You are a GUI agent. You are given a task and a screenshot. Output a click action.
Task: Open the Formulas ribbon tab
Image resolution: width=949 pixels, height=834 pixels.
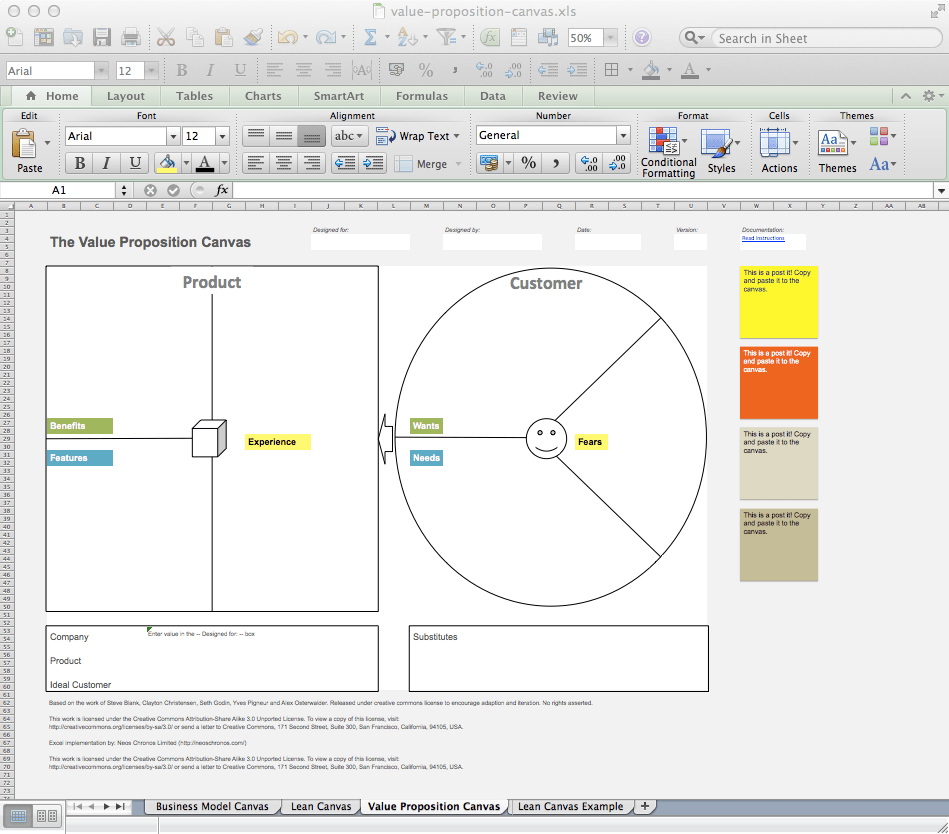tap(422, 96)
